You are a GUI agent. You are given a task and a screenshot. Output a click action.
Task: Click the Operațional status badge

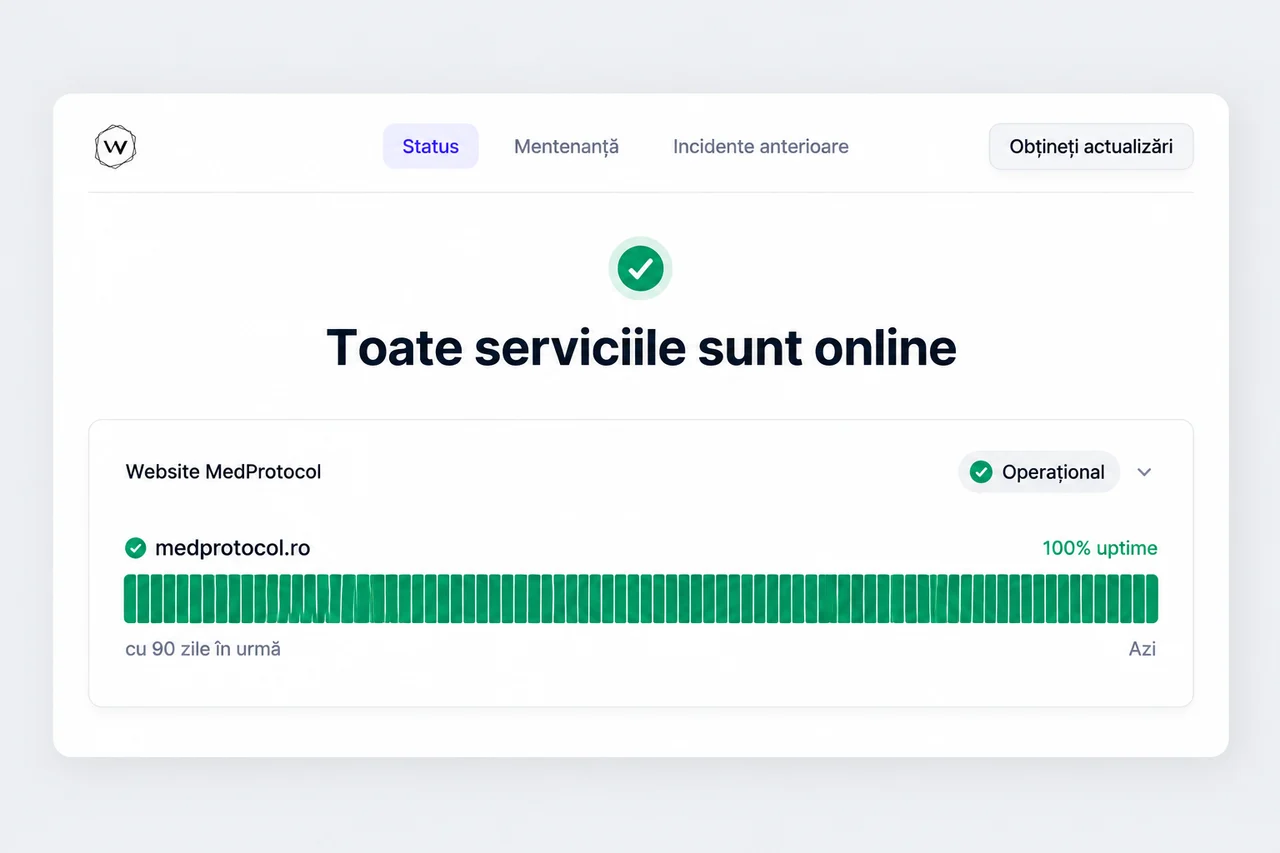(1039, 472)
